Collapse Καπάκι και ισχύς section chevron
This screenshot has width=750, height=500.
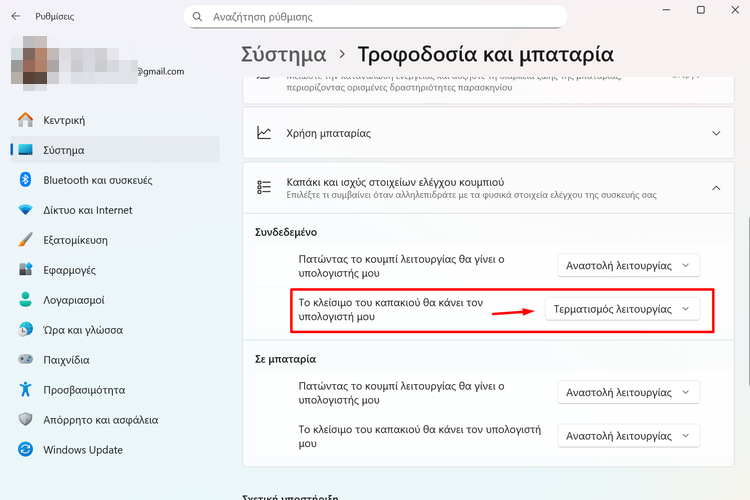(716, 188)
